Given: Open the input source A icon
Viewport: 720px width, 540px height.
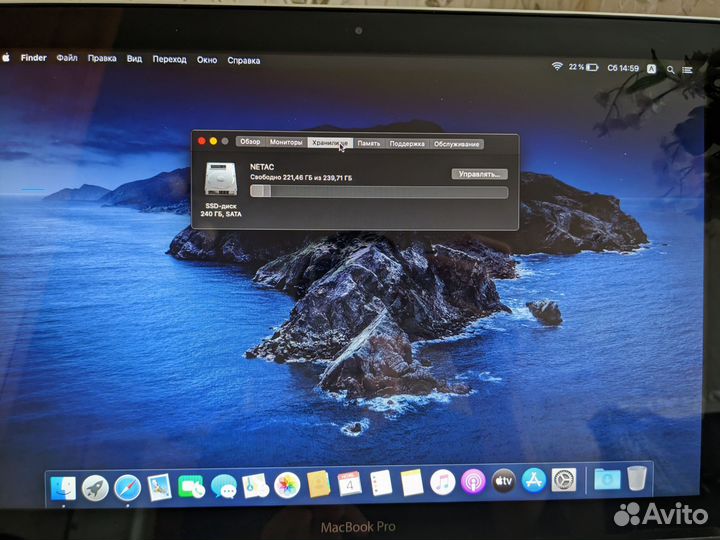Looking at the screenshot, I should coord(651,69).
